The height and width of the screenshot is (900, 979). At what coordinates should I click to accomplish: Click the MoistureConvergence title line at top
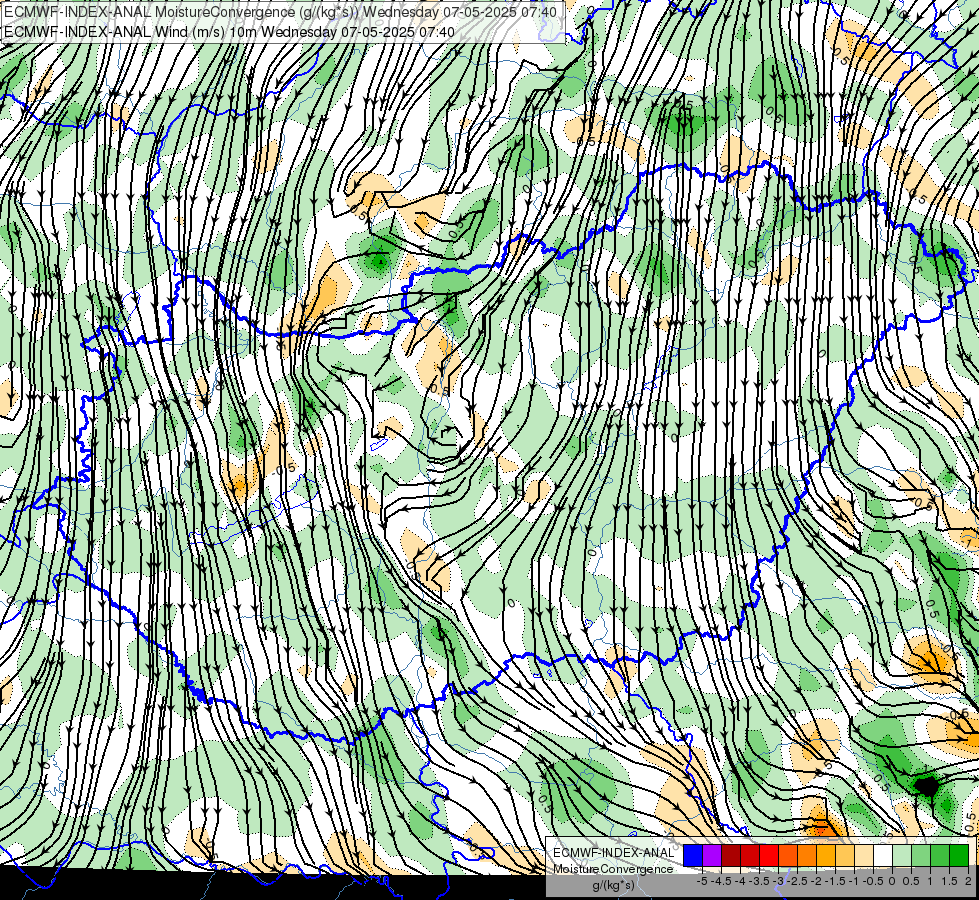[280, 12]
